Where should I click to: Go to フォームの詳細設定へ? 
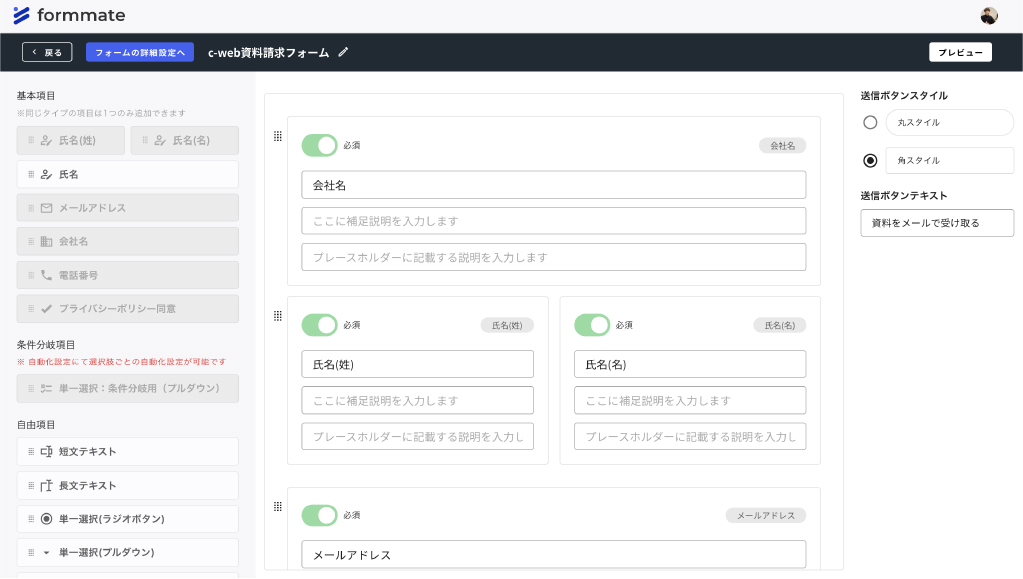(140, 52)
